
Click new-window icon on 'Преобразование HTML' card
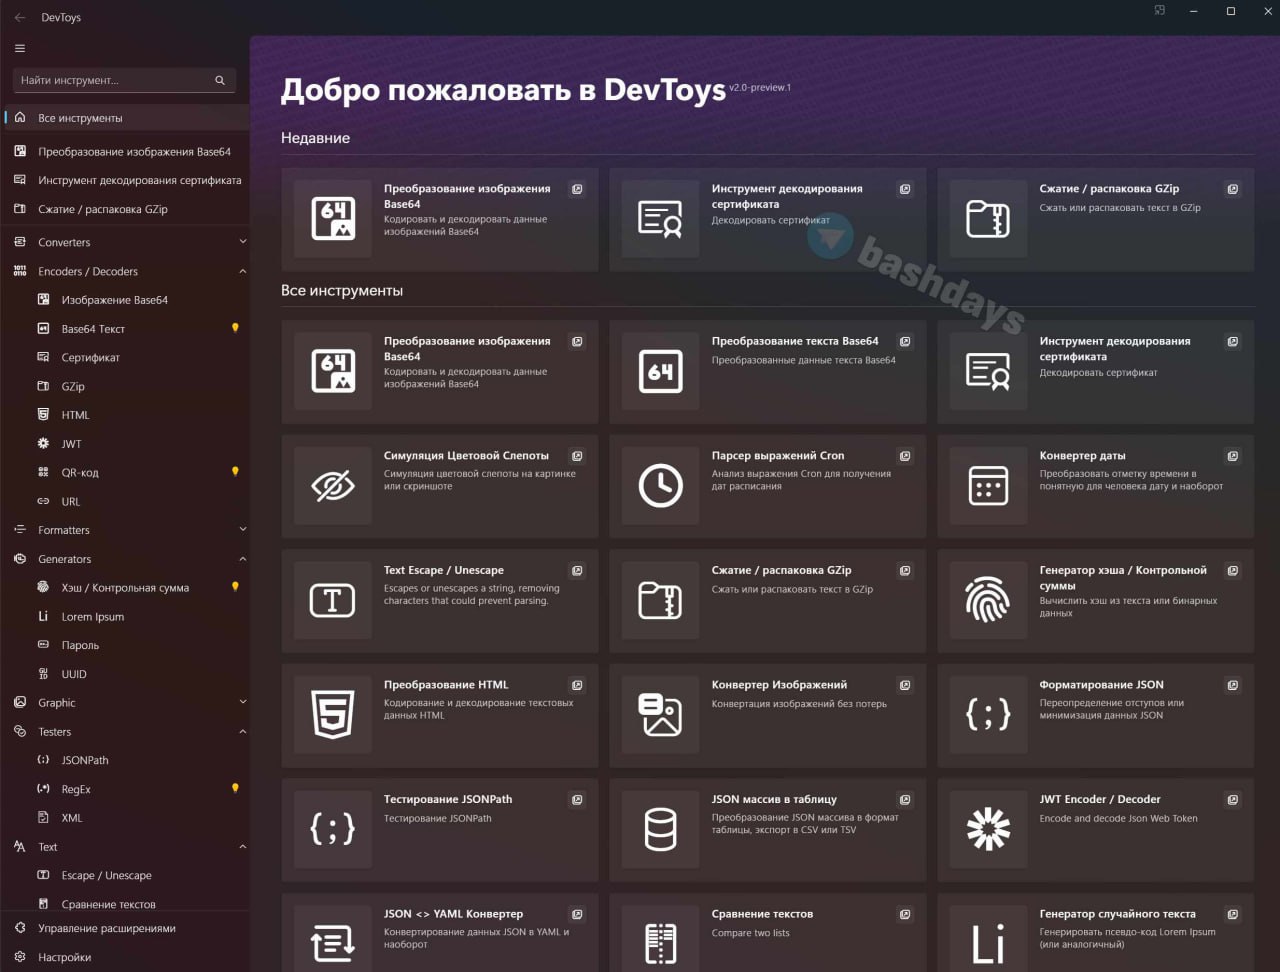pyautogui.click(x=577, y=685)
